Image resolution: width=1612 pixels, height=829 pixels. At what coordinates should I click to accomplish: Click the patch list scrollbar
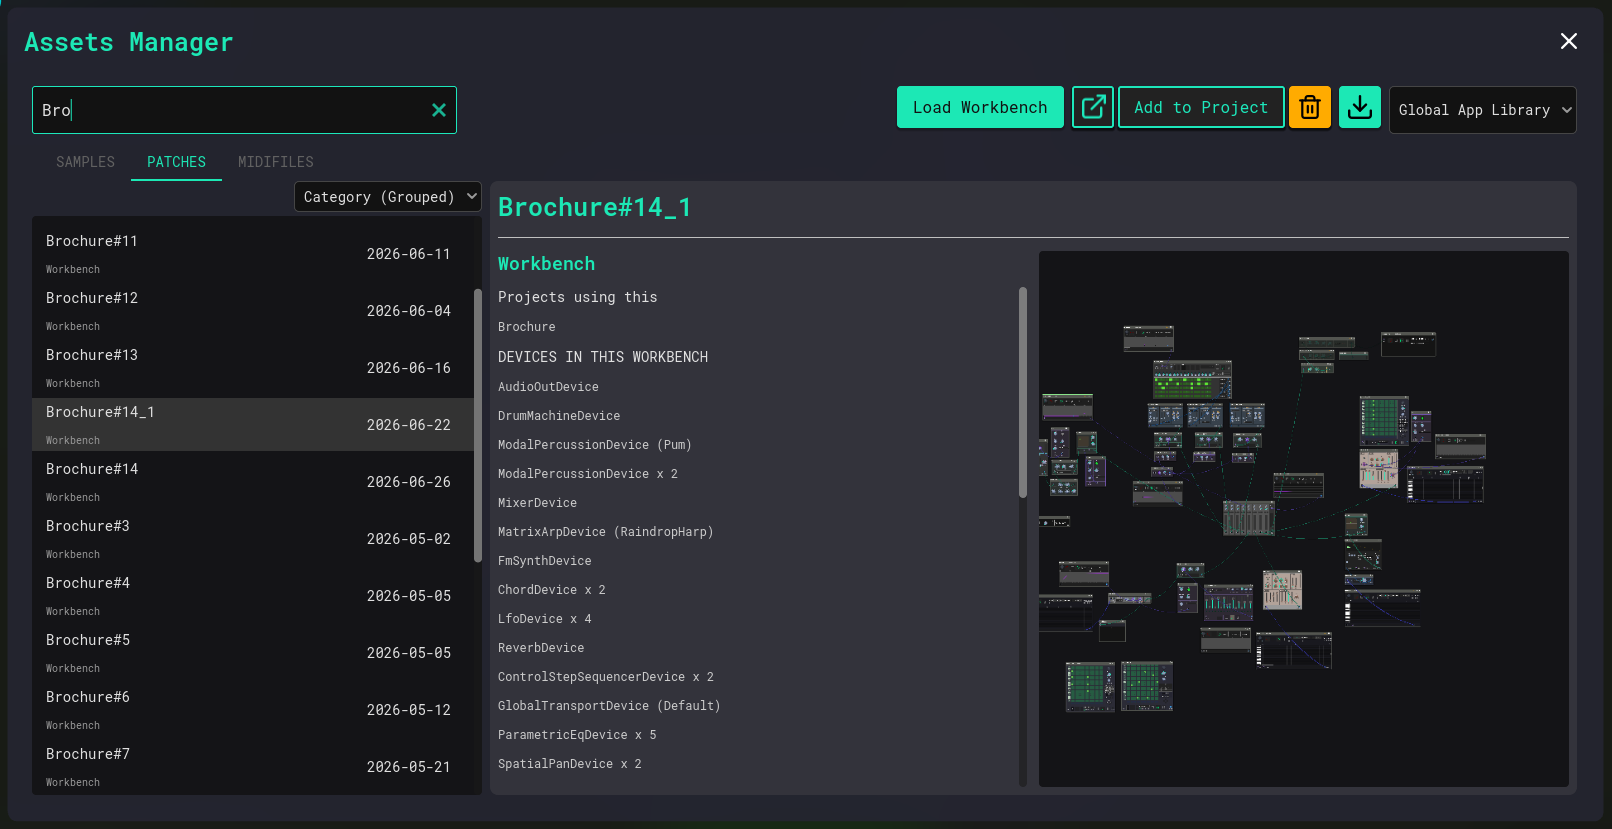pyautogui.click(x=478, y=425)
